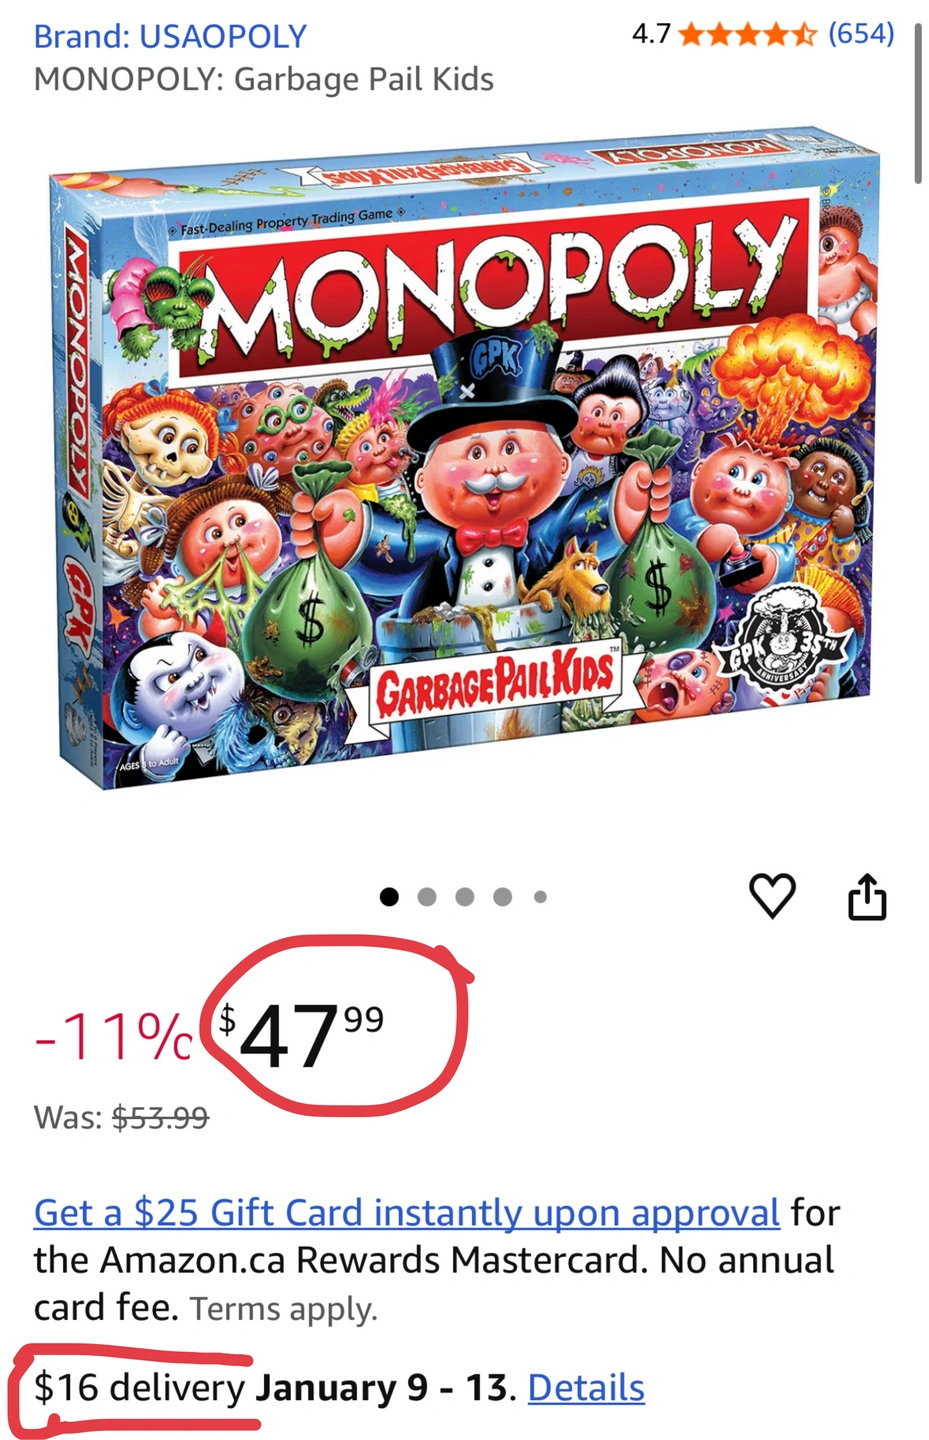929x1440 pixels.
Task: Select the second image carousel dot
Action: coord(427,897)
